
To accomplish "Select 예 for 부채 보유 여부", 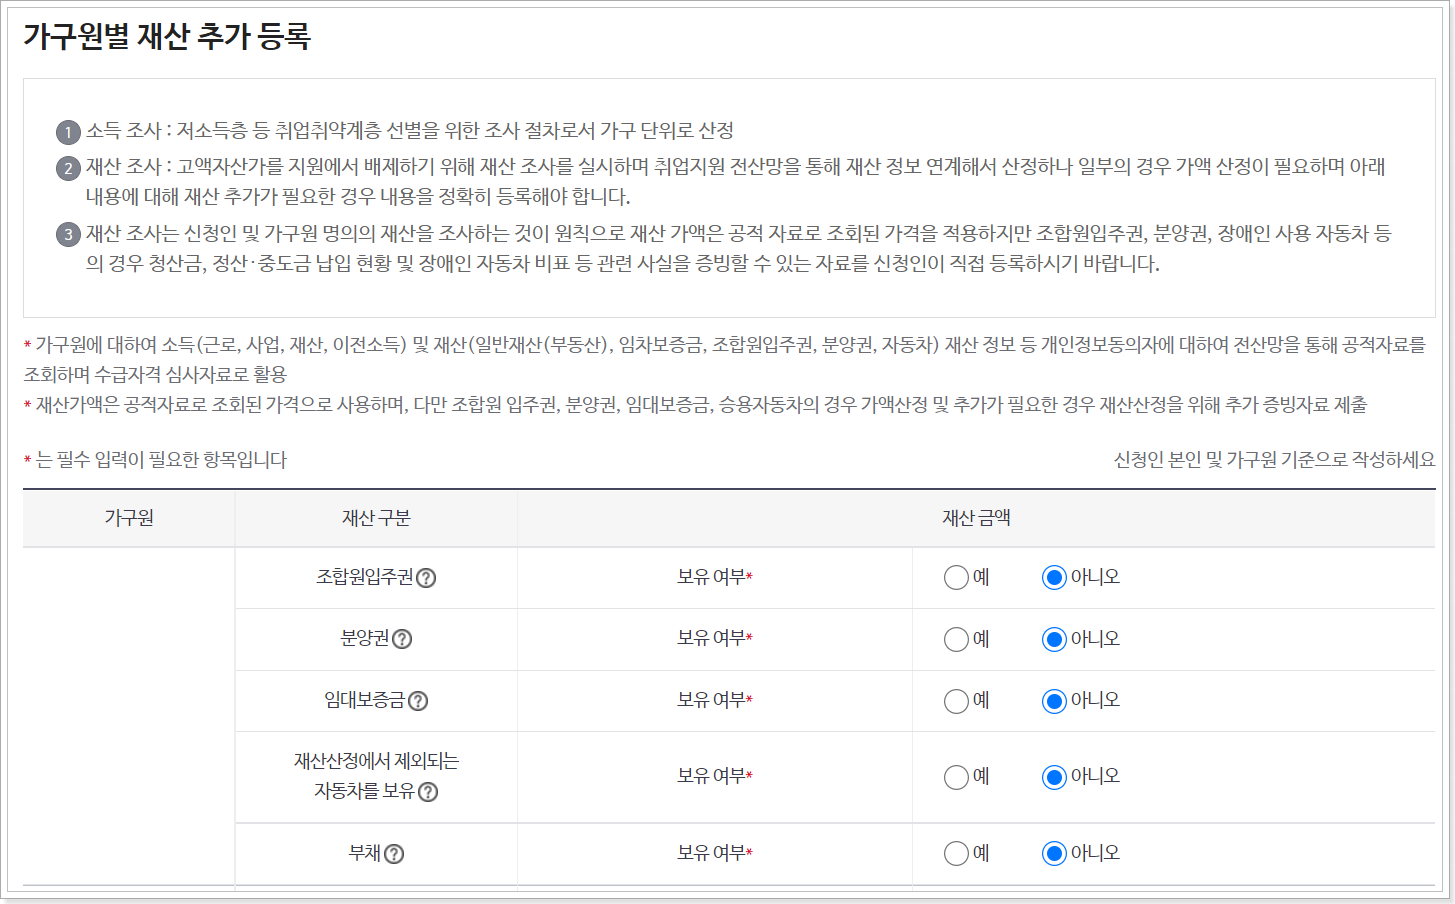I will 956,853.
